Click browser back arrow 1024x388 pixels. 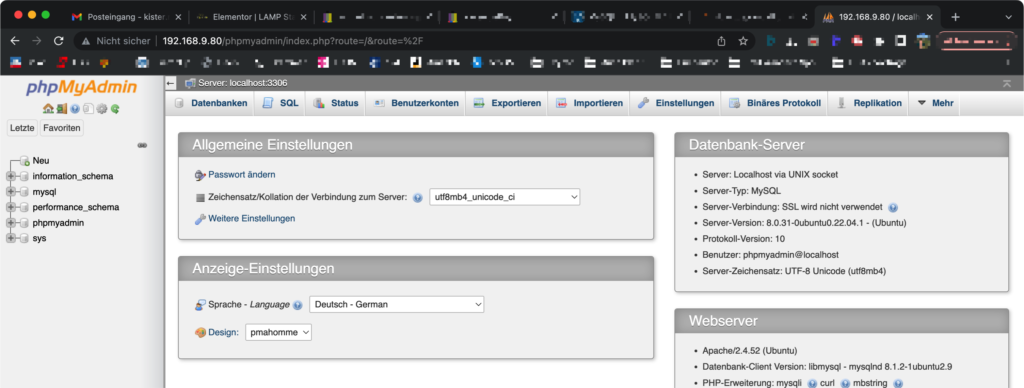pyautogui.click(x=16, y=40)
